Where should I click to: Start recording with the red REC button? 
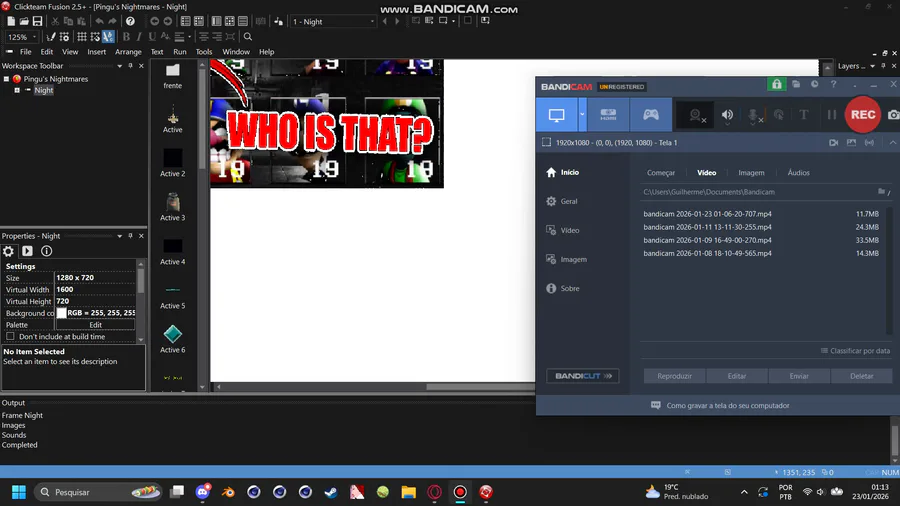863,115
